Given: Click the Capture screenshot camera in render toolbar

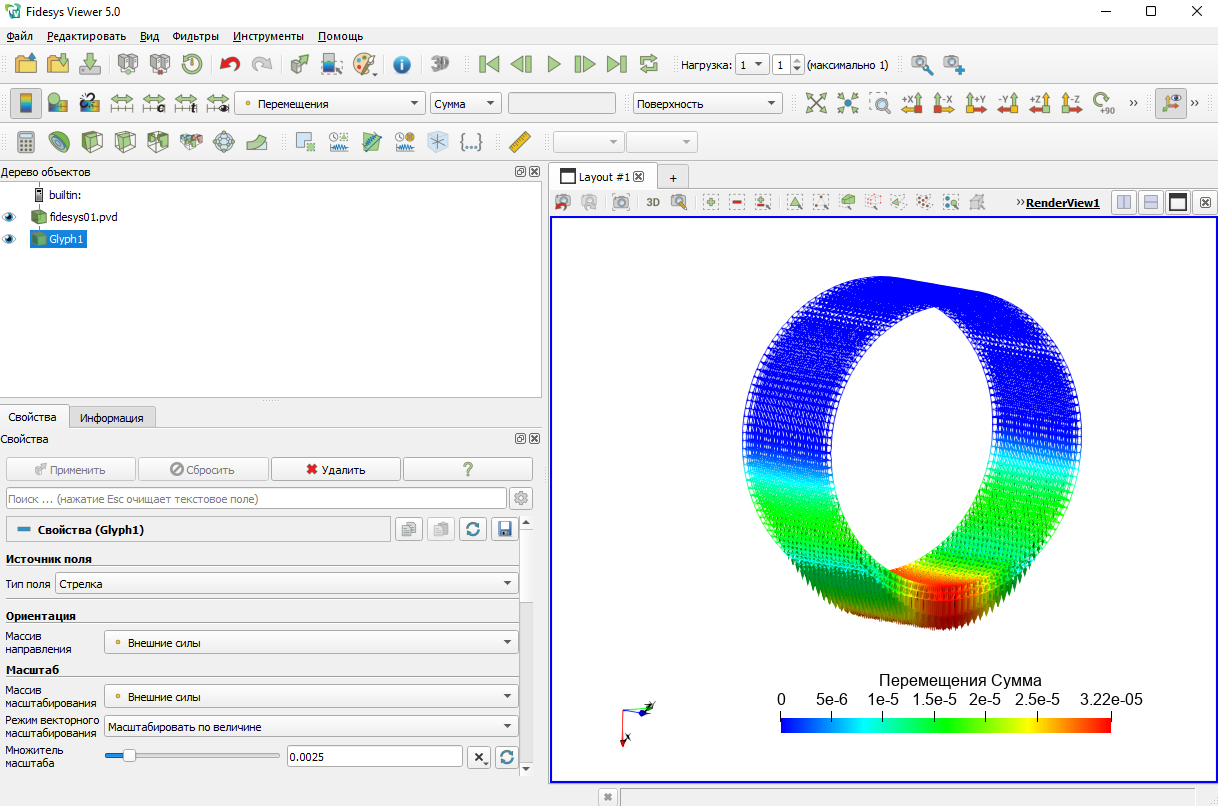Looking at the screenshot, I should click(621, 202).
